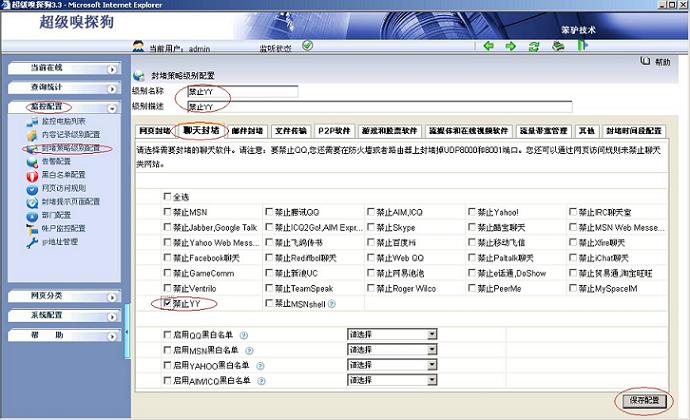Click the green back arrow icon
Screen dimensions: 690x420
(488, 46)
